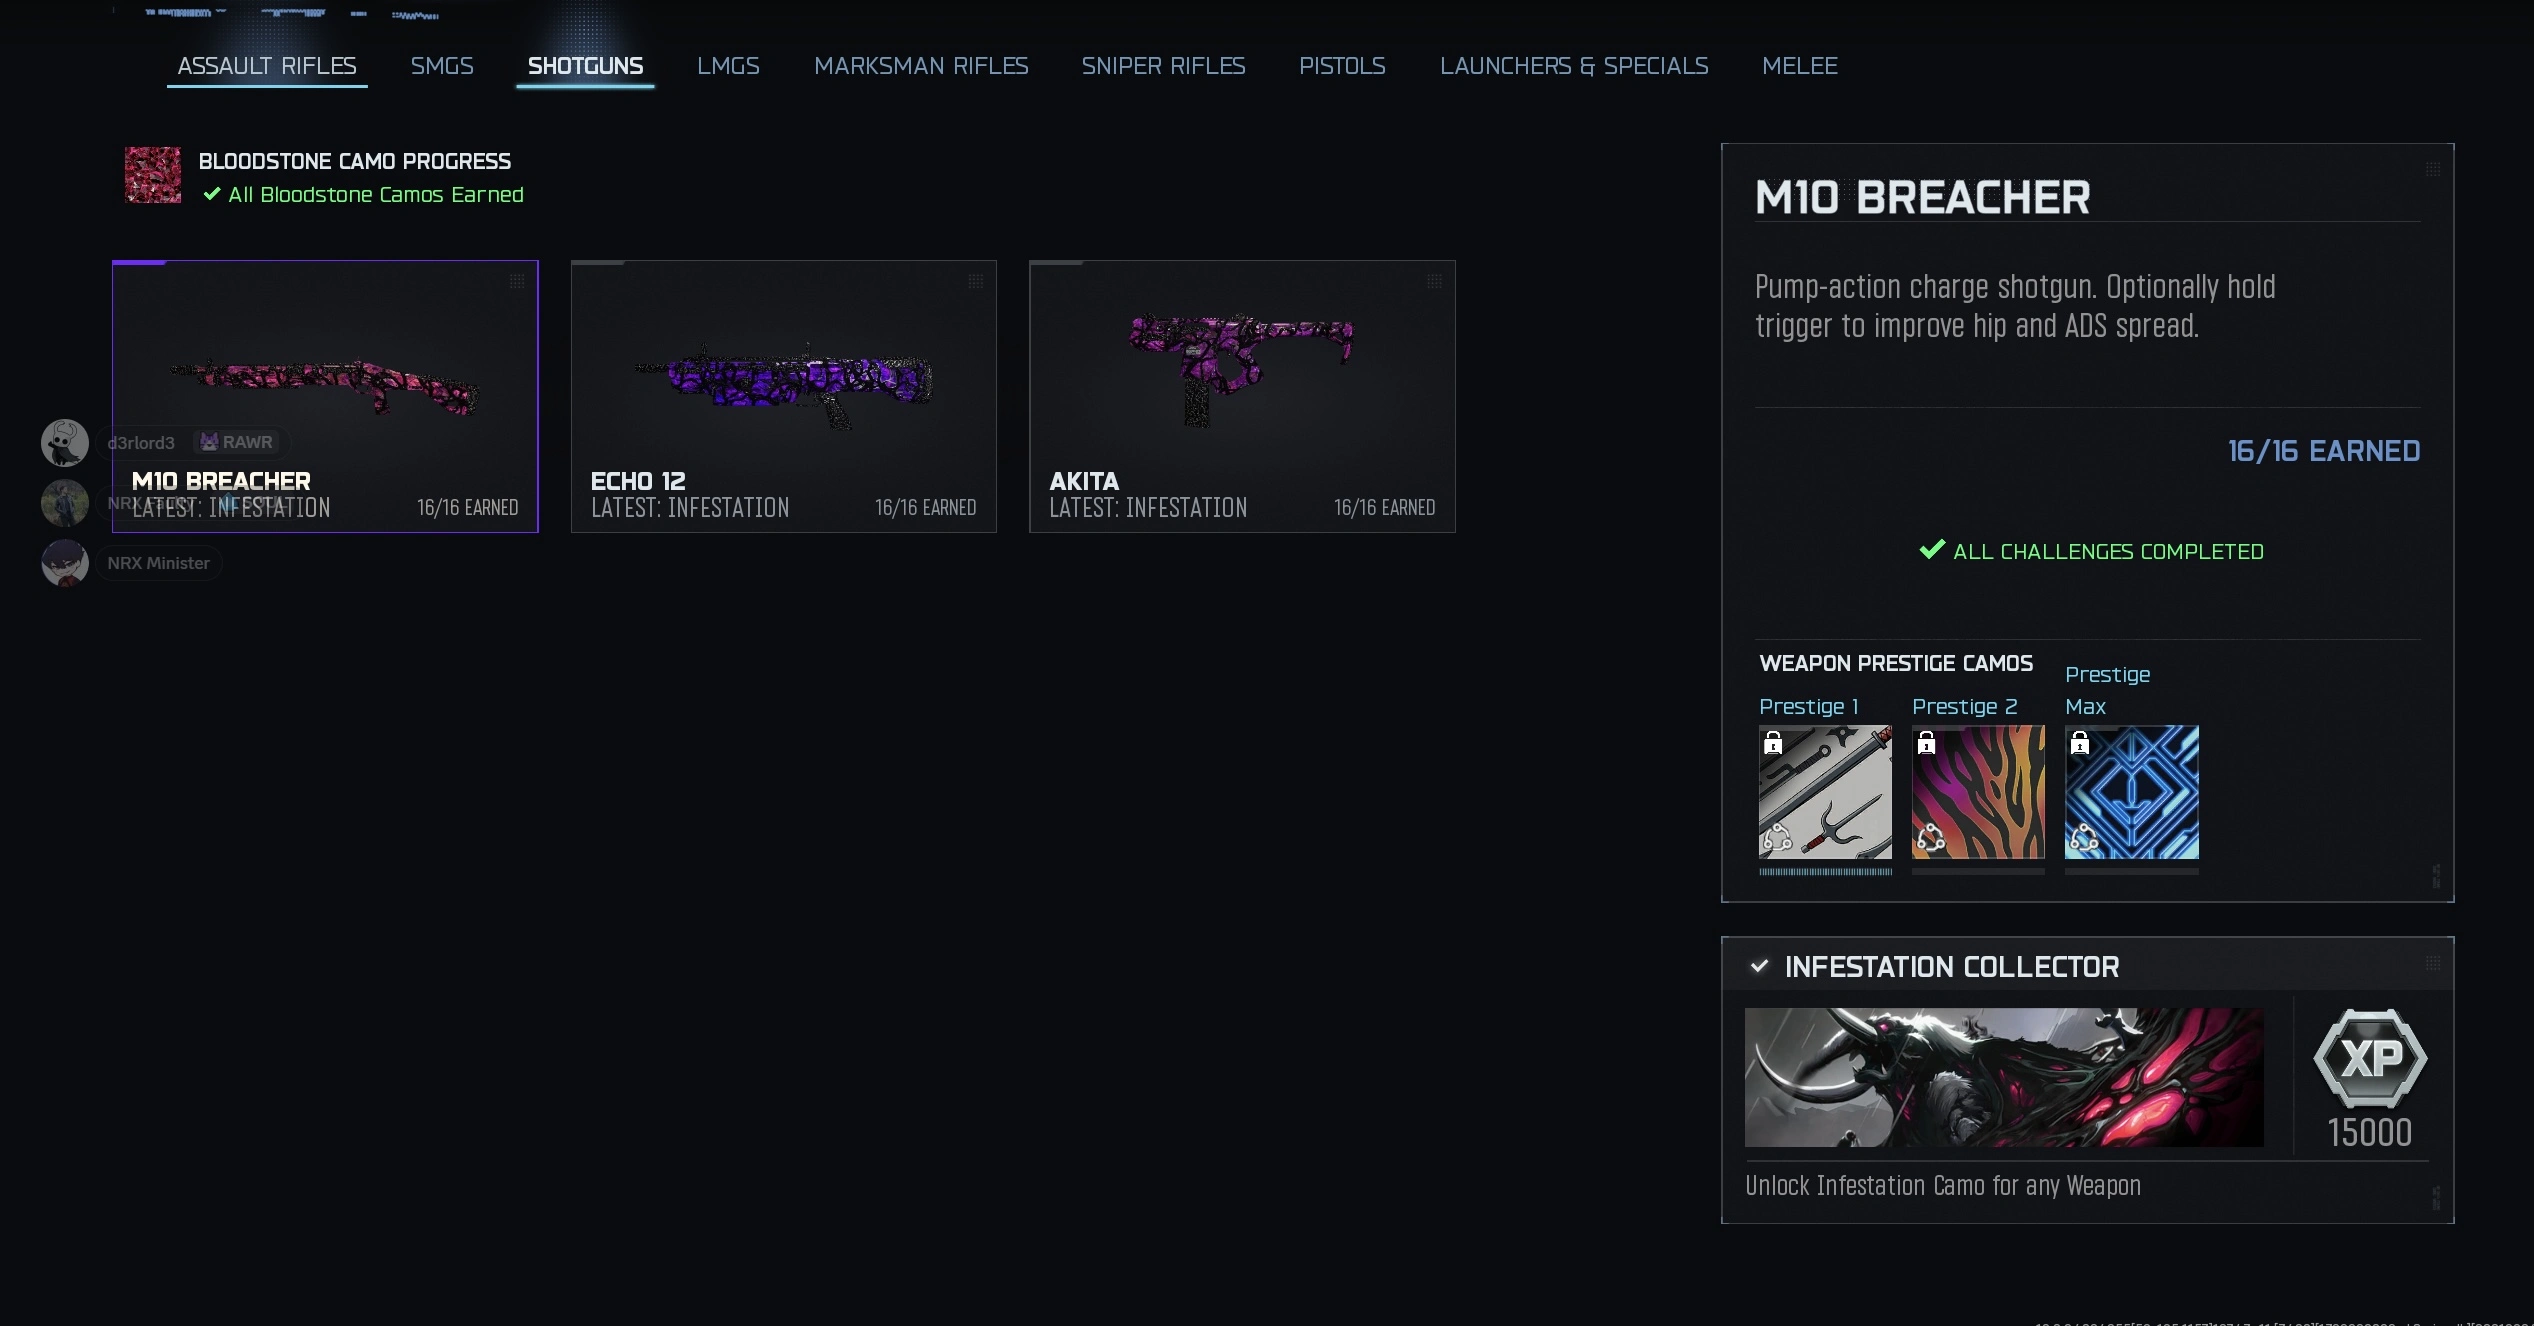2534x1326 pixels.
Task: Click NRX Minister's avatar icon
Action: (65, 563)
